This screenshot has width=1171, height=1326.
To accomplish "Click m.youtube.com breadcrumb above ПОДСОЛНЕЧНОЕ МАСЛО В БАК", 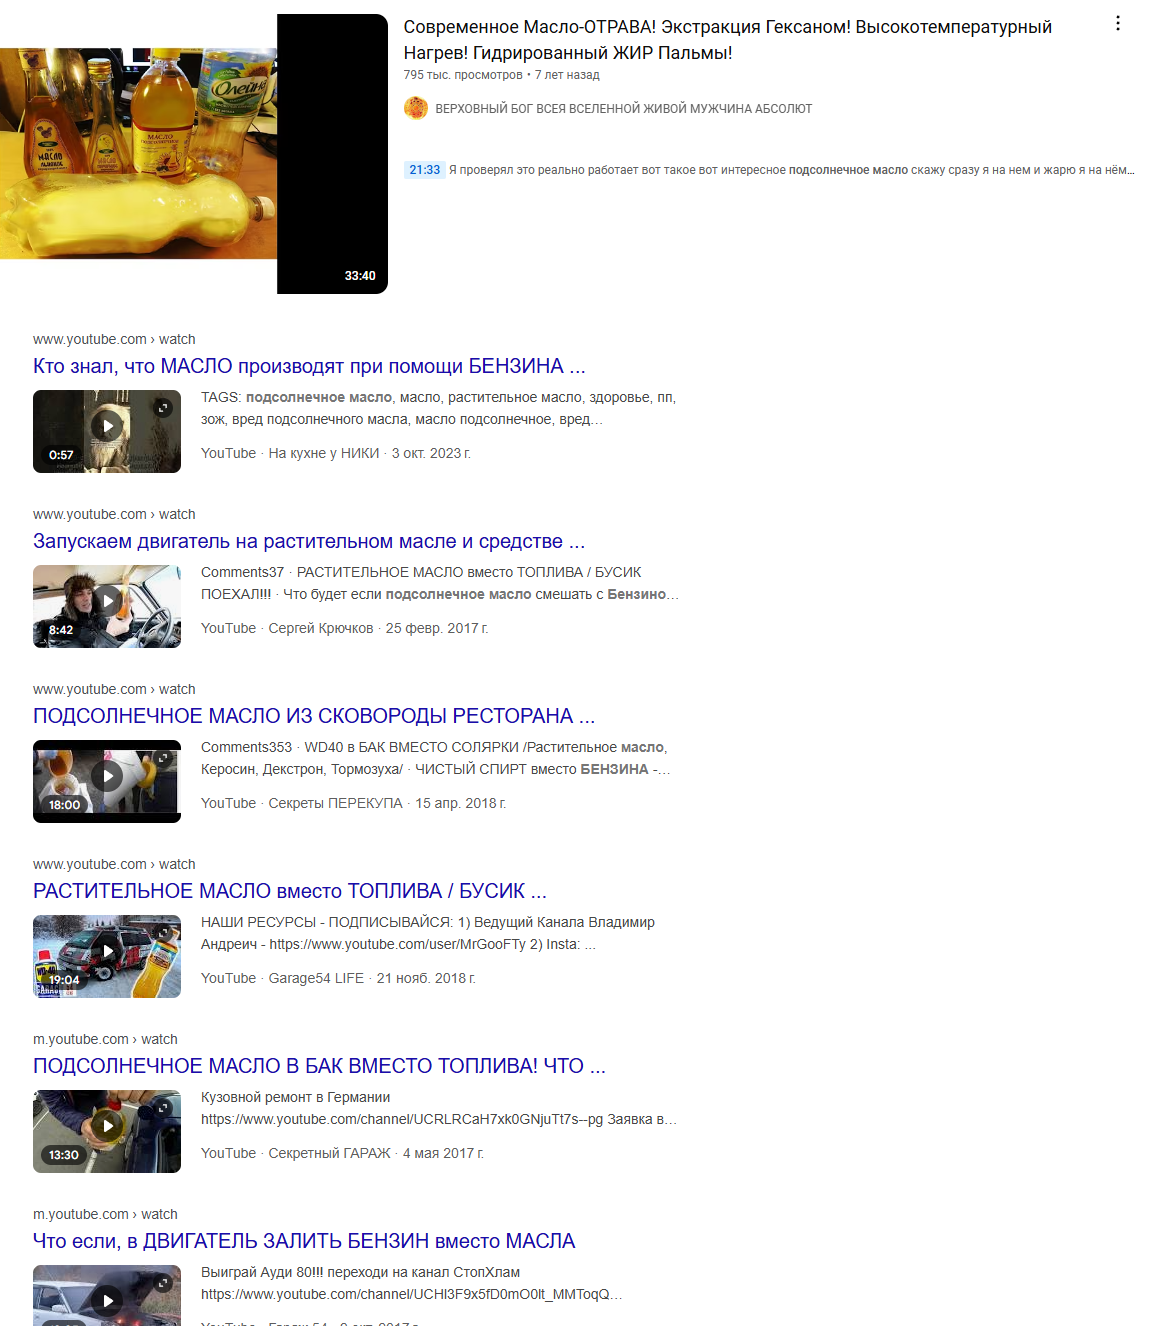I will (x=105, y=1039).
